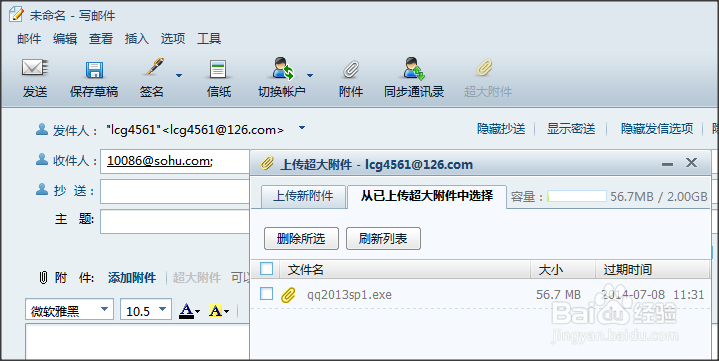Click the file size 56.7 MB
Viewport: 719px width, 361px height.
tap(559, 294)
